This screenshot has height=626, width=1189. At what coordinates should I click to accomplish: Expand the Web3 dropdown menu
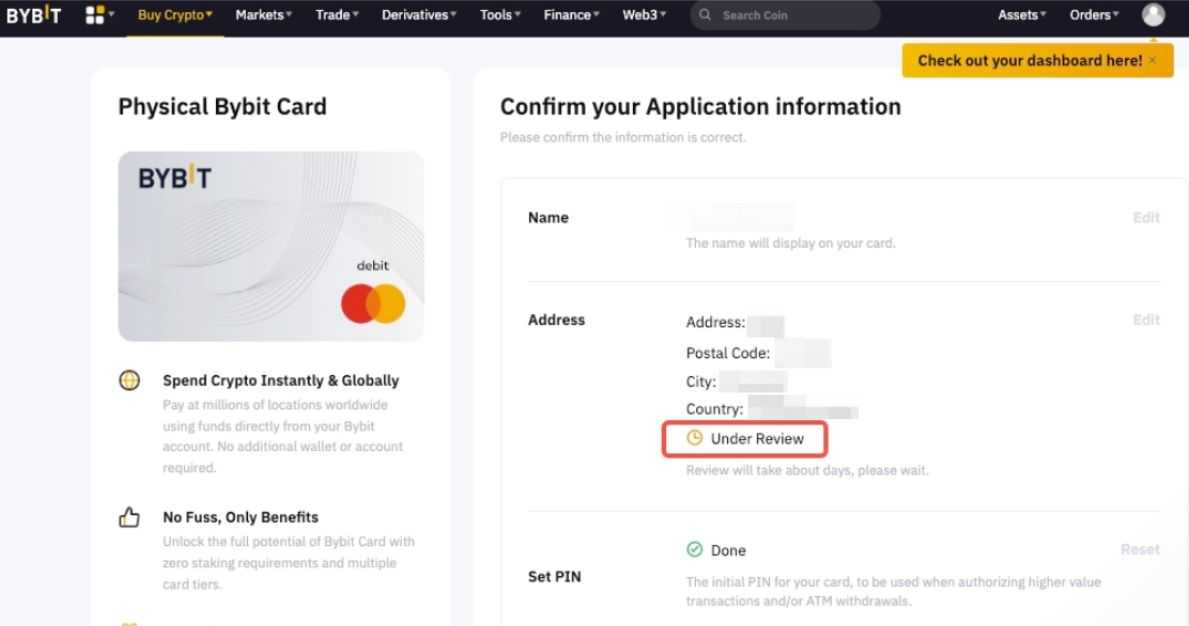point(644,14)
